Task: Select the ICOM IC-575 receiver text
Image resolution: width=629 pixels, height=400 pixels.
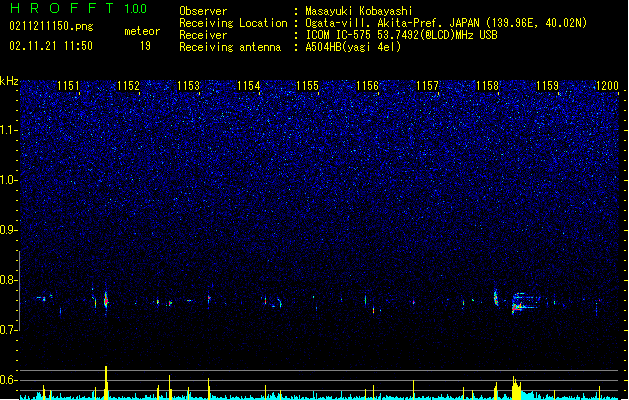Action: click(x=402, y=35)
